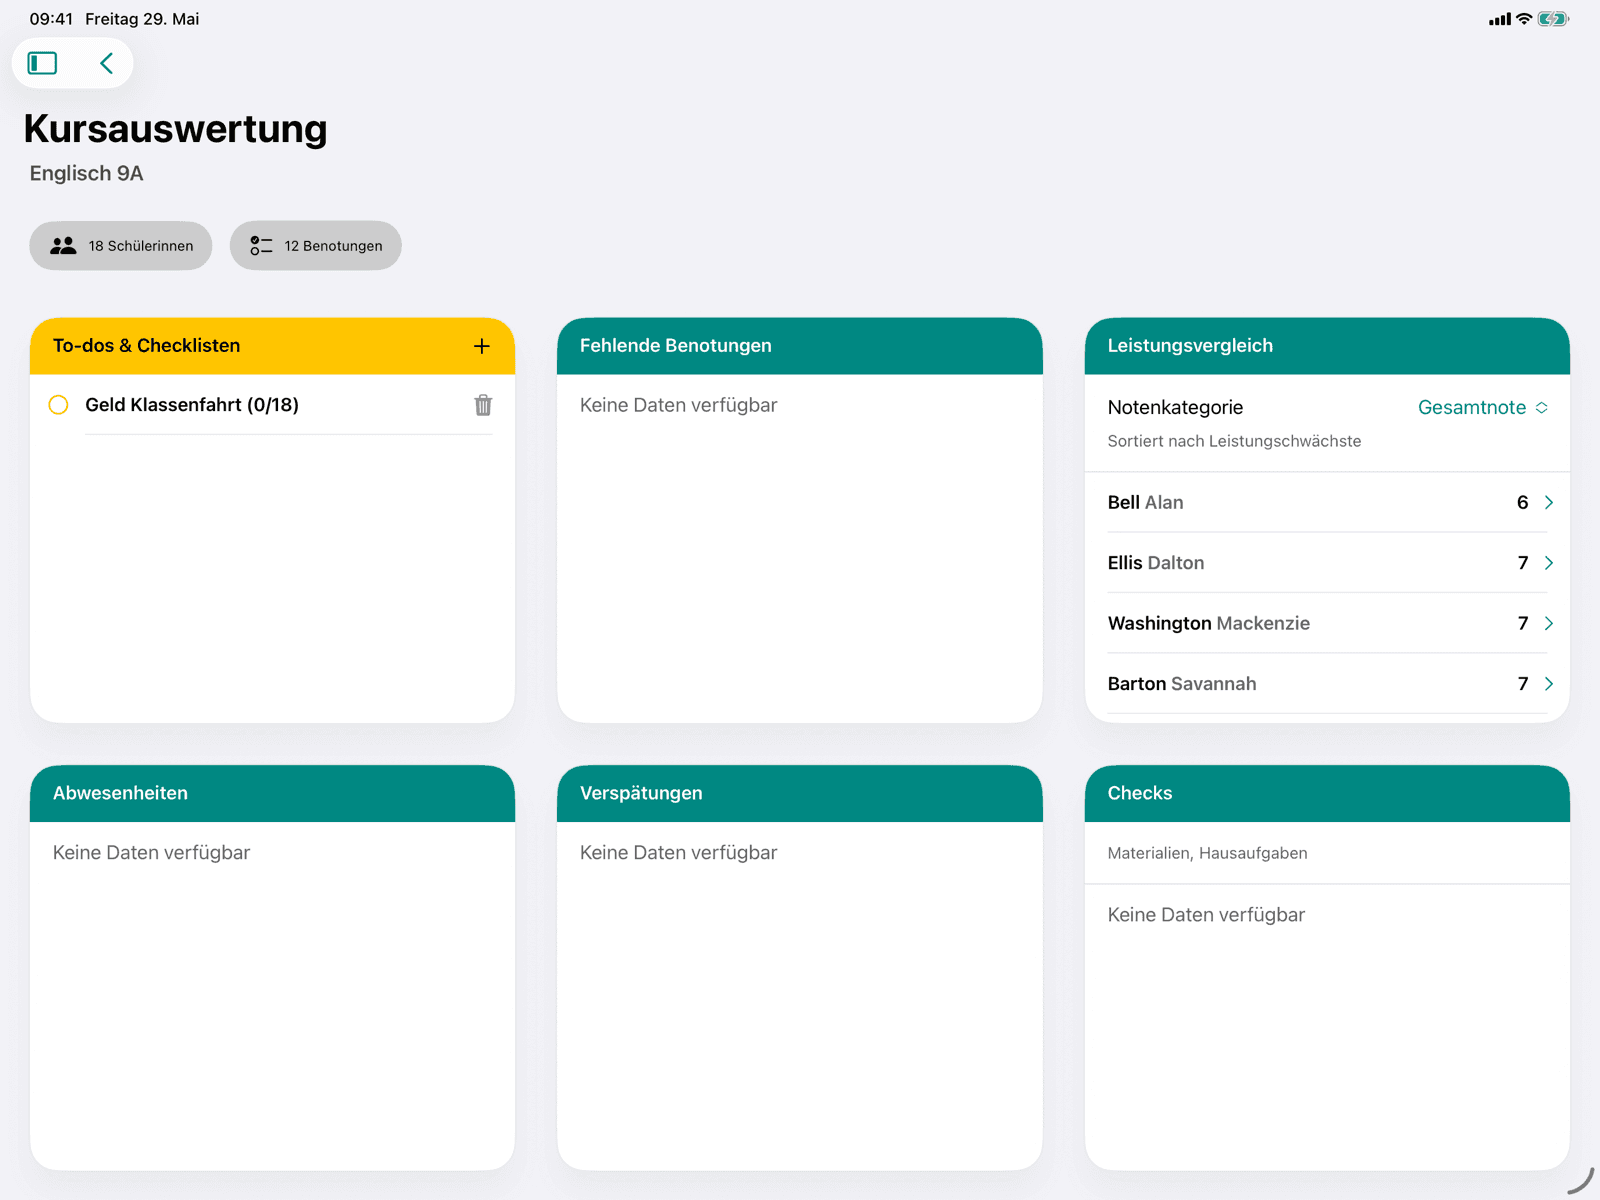This screenshot has height=1200, width=1600.
Task: Click Keine Daten verfügbar in Verspätungen
Action: click(x=678, y=853)
